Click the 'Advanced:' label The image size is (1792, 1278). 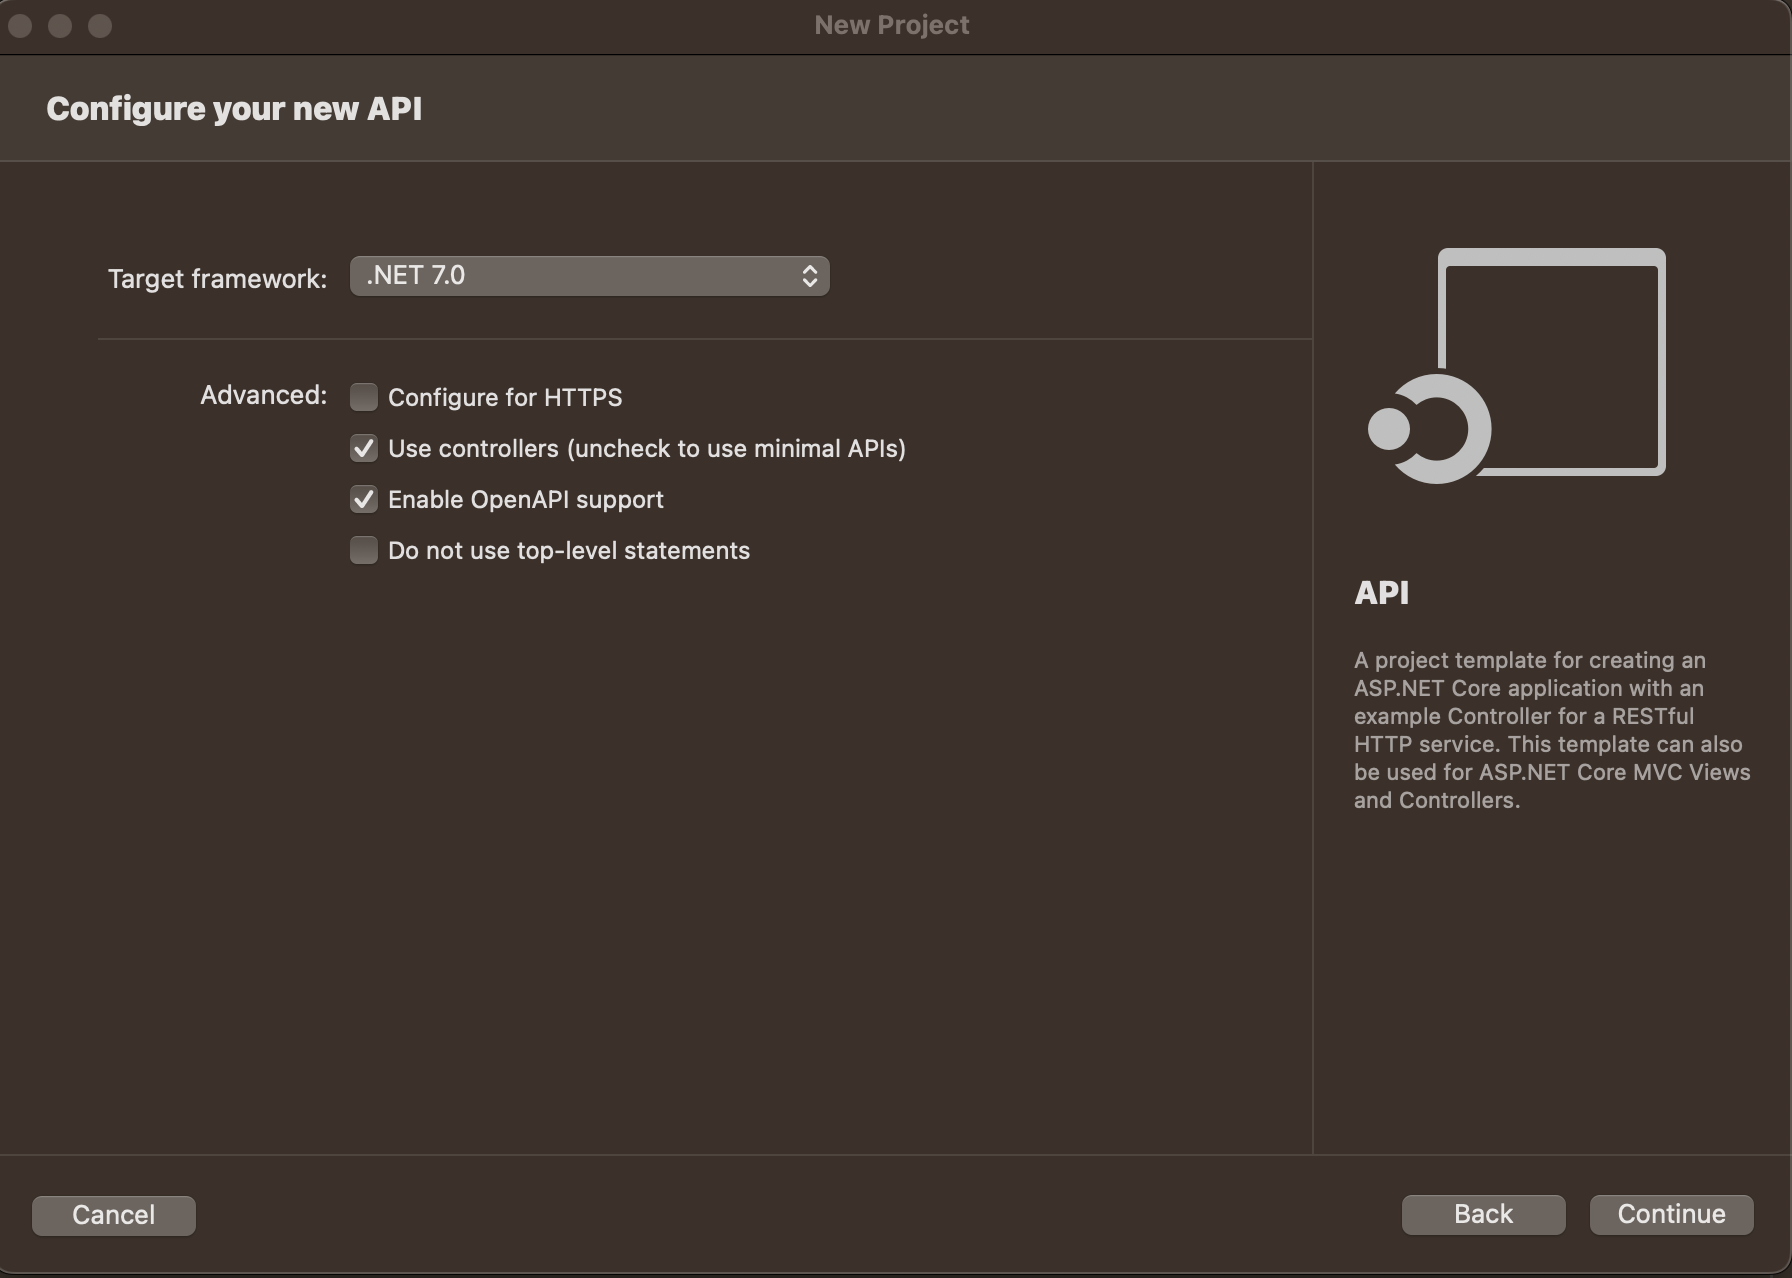(x=263, y=395)
